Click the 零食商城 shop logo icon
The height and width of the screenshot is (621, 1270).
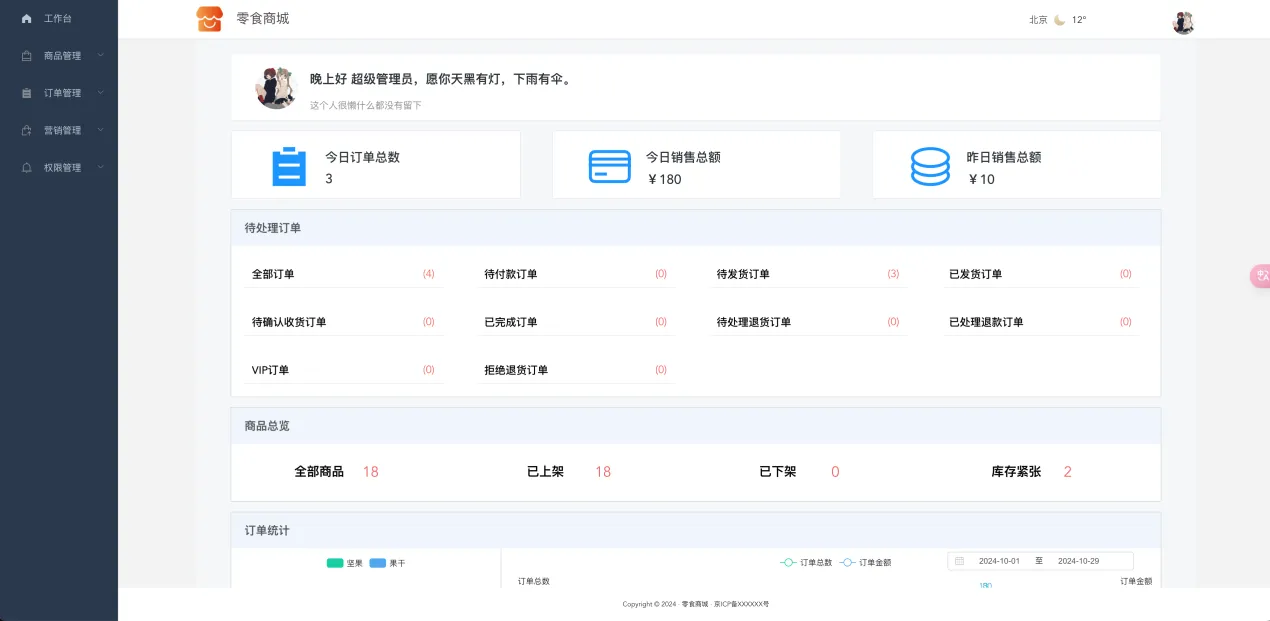coord(209,19)
